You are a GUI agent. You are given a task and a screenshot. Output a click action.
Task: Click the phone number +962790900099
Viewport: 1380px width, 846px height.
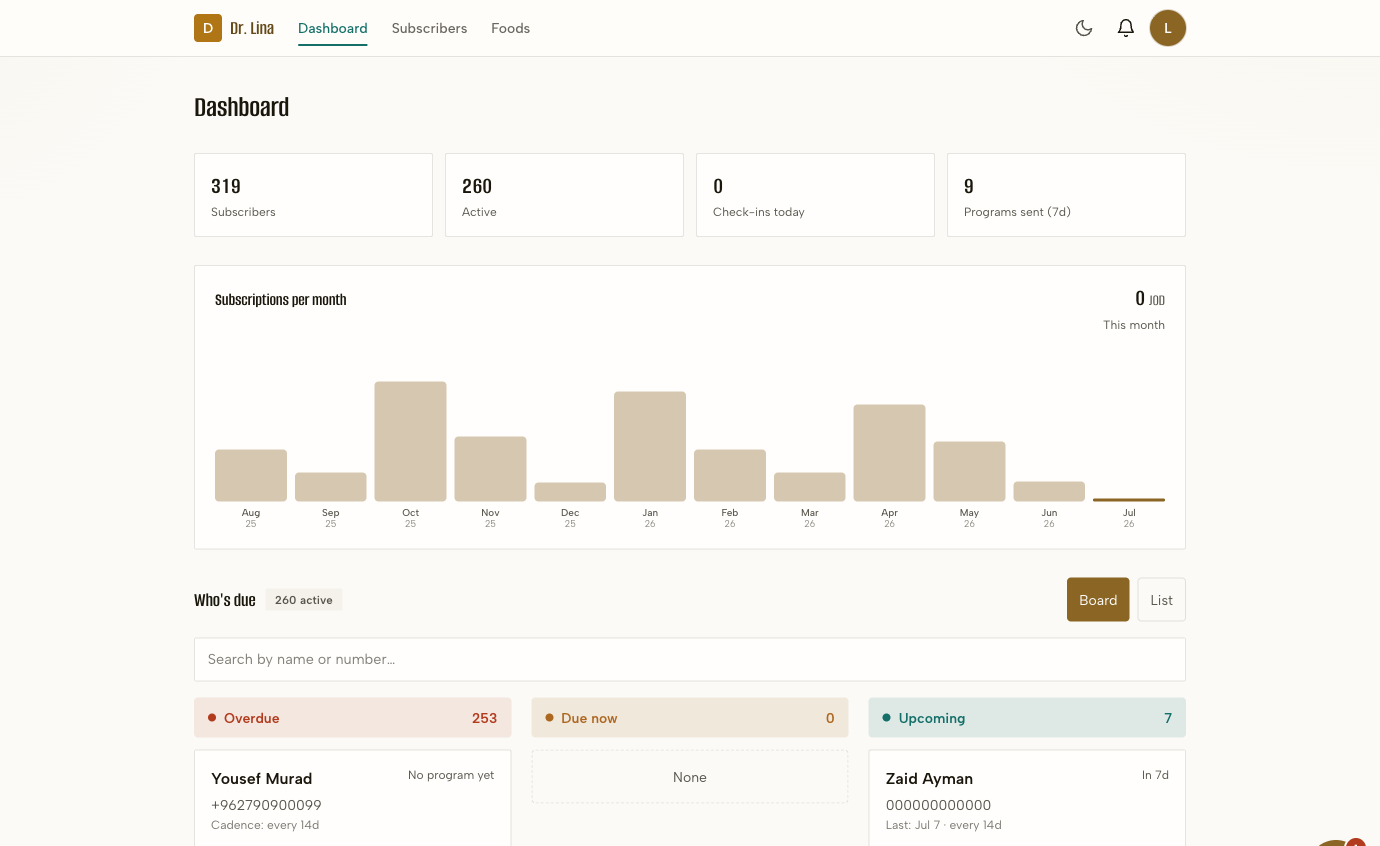[266, 805]
